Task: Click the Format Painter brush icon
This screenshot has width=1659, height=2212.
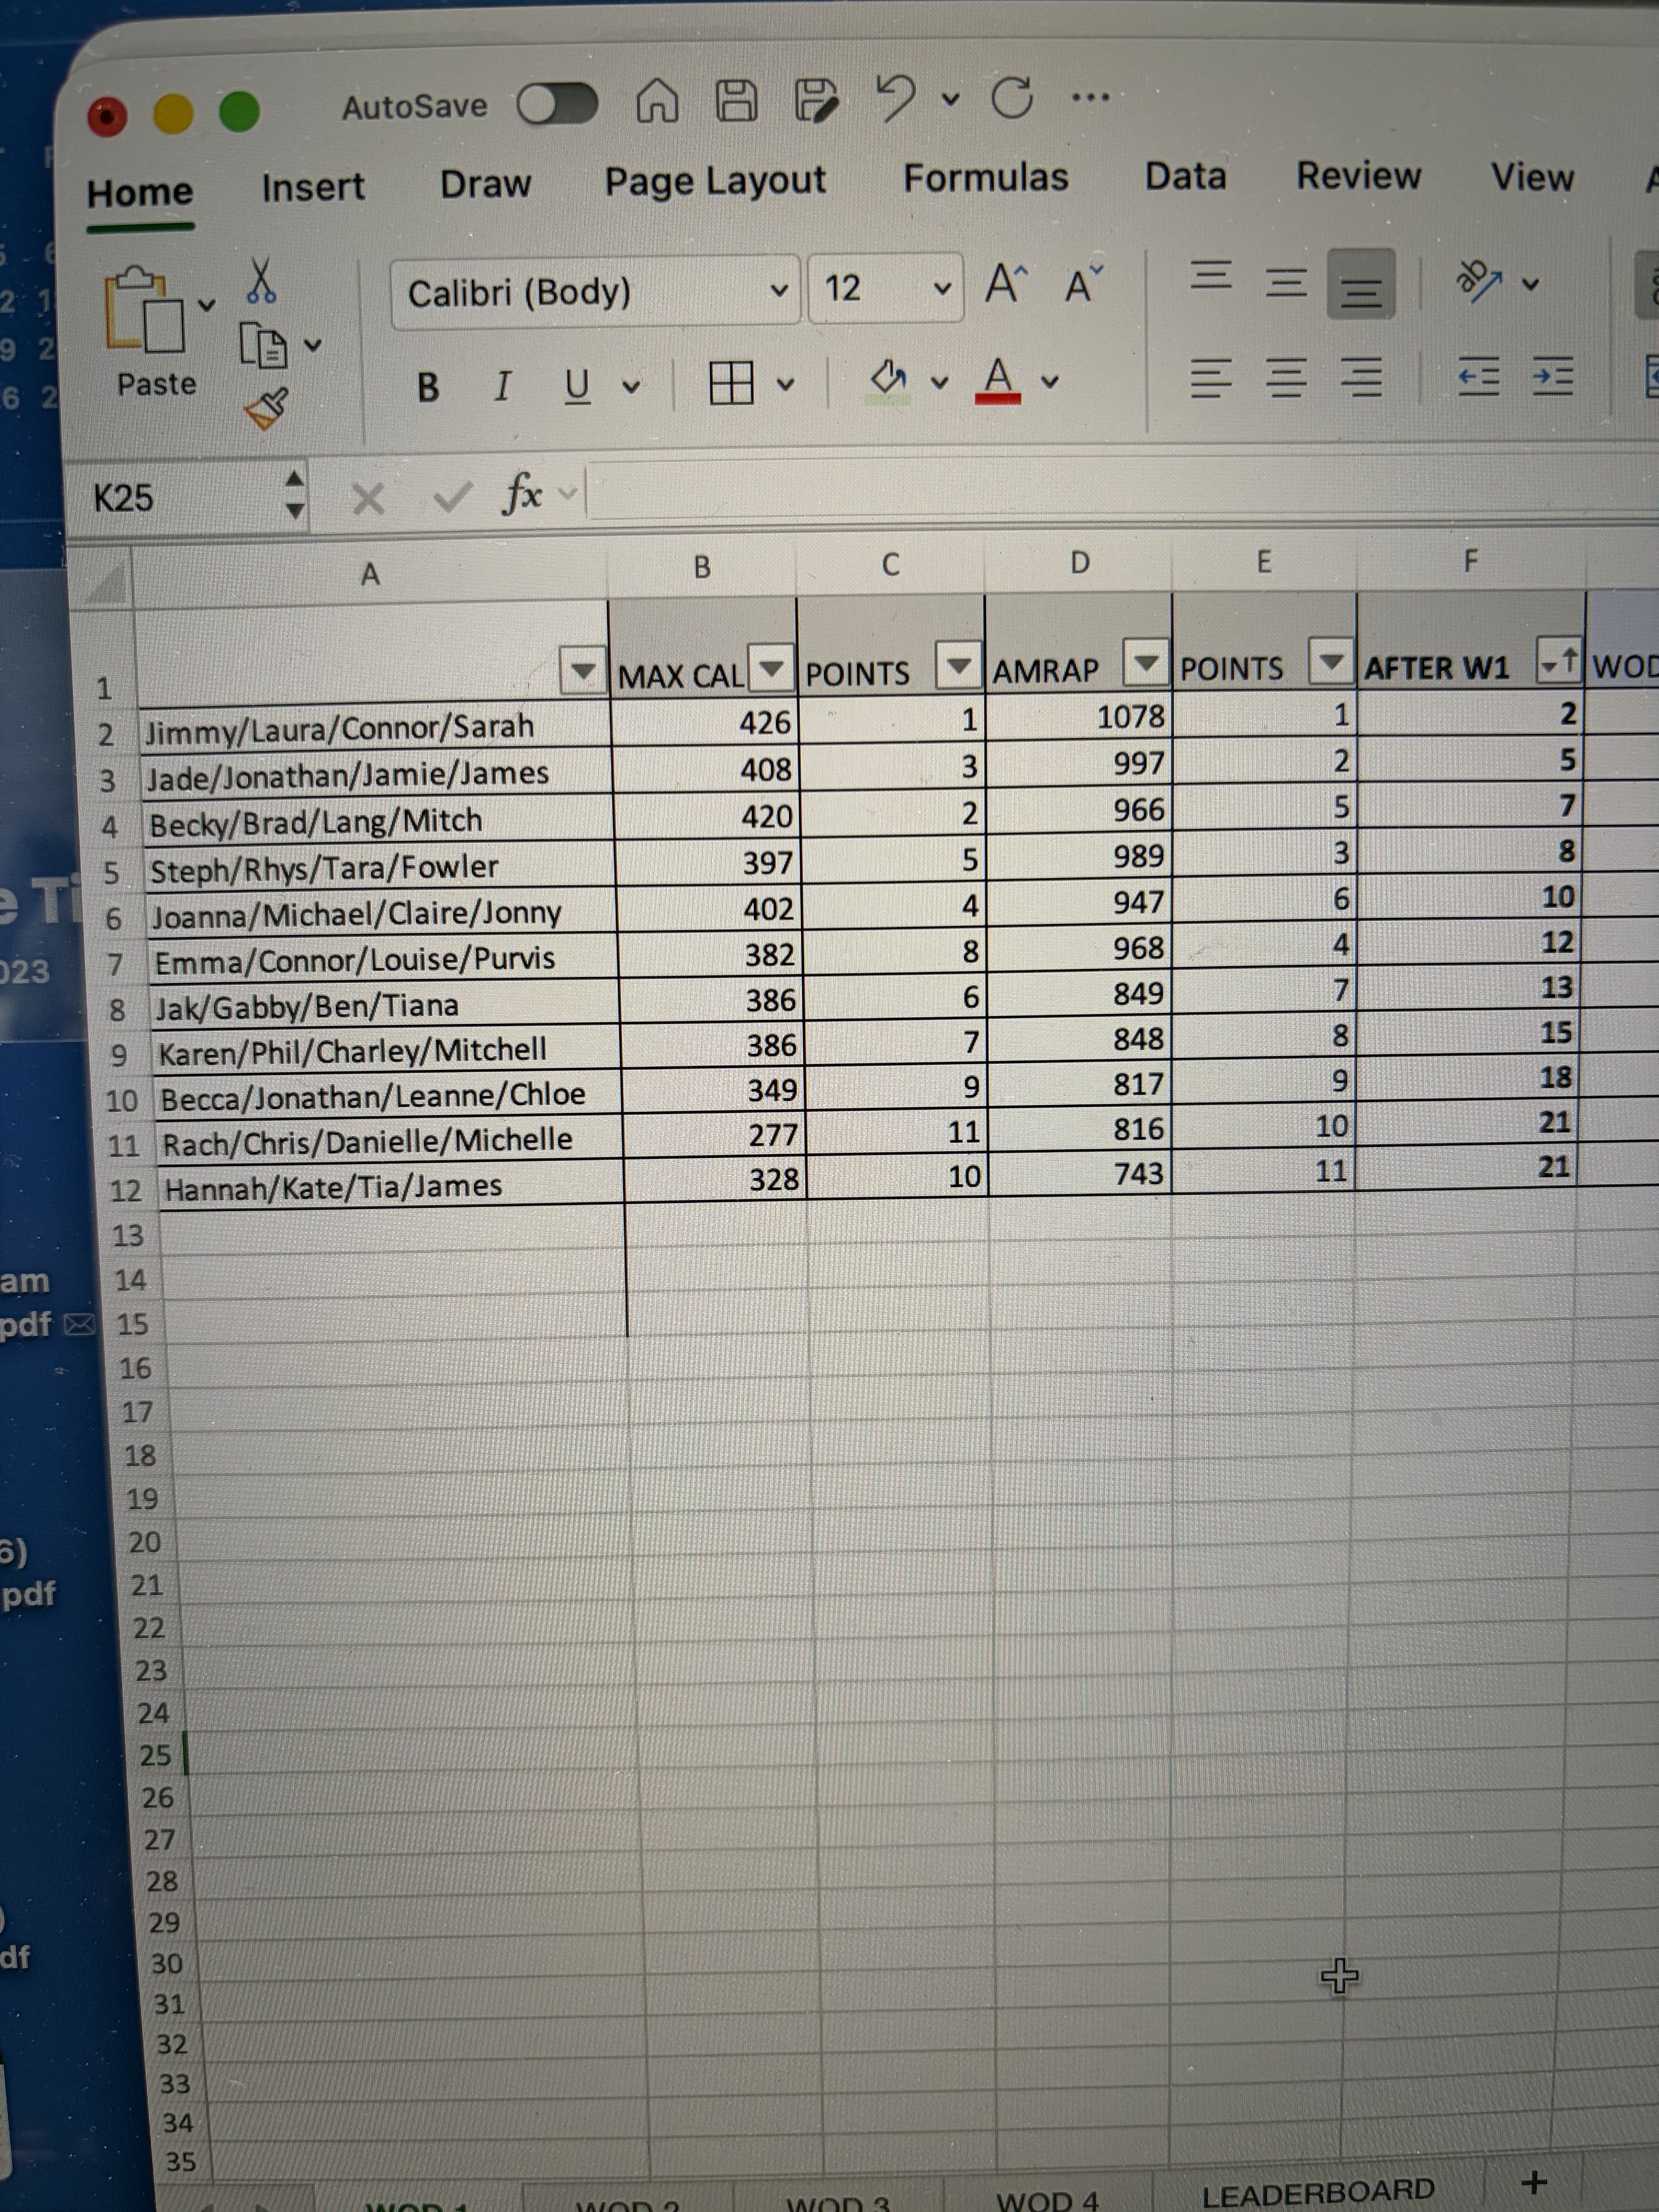Action: [266, 408]
